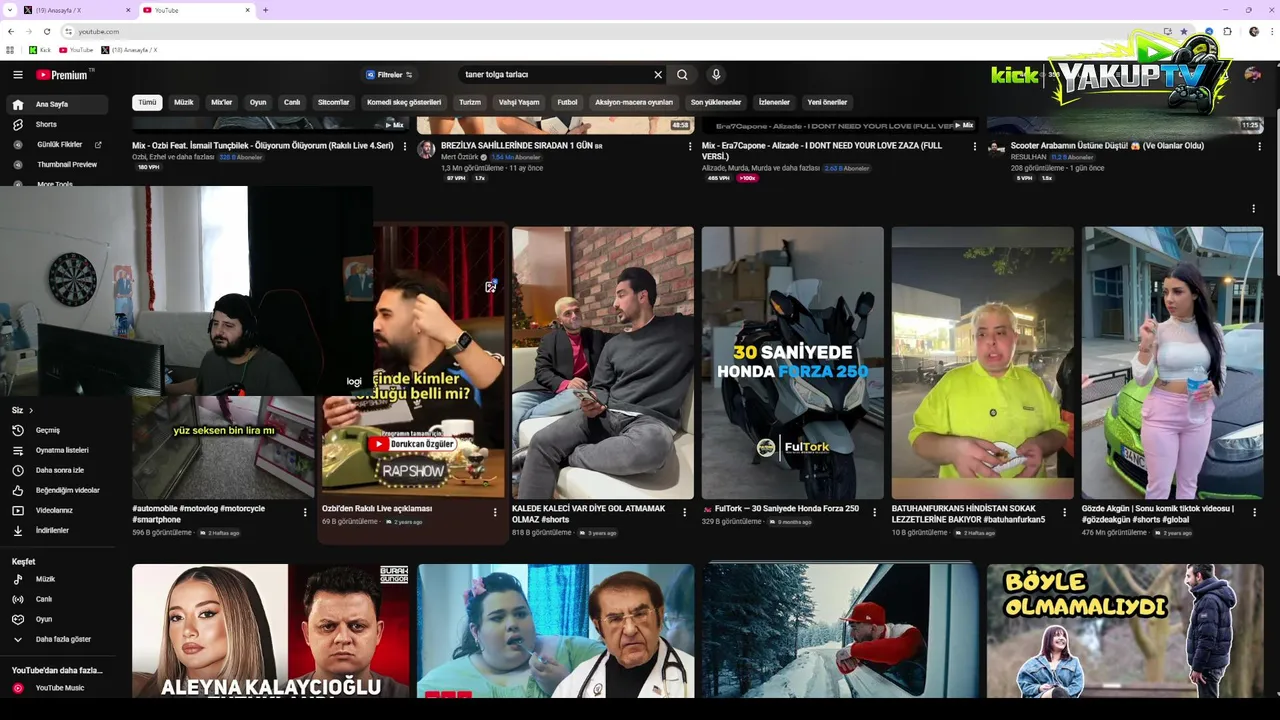Viewport: 1280px width, 720px height.
Task: Open Shorts in the sidebar
Action: pos(57,124)
